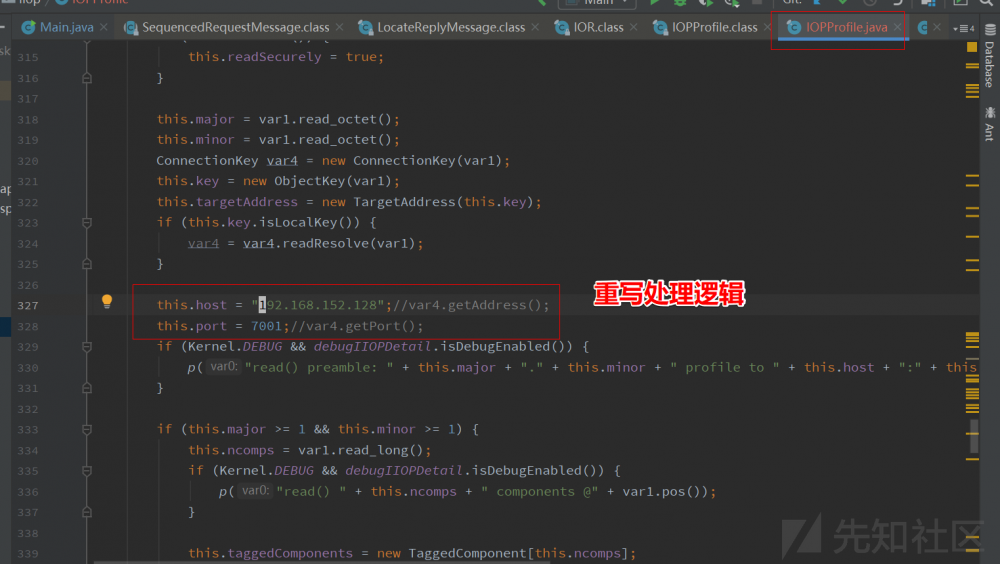
Task: Collapse the code block ending at line 316
Action: (x=87, y=78)
